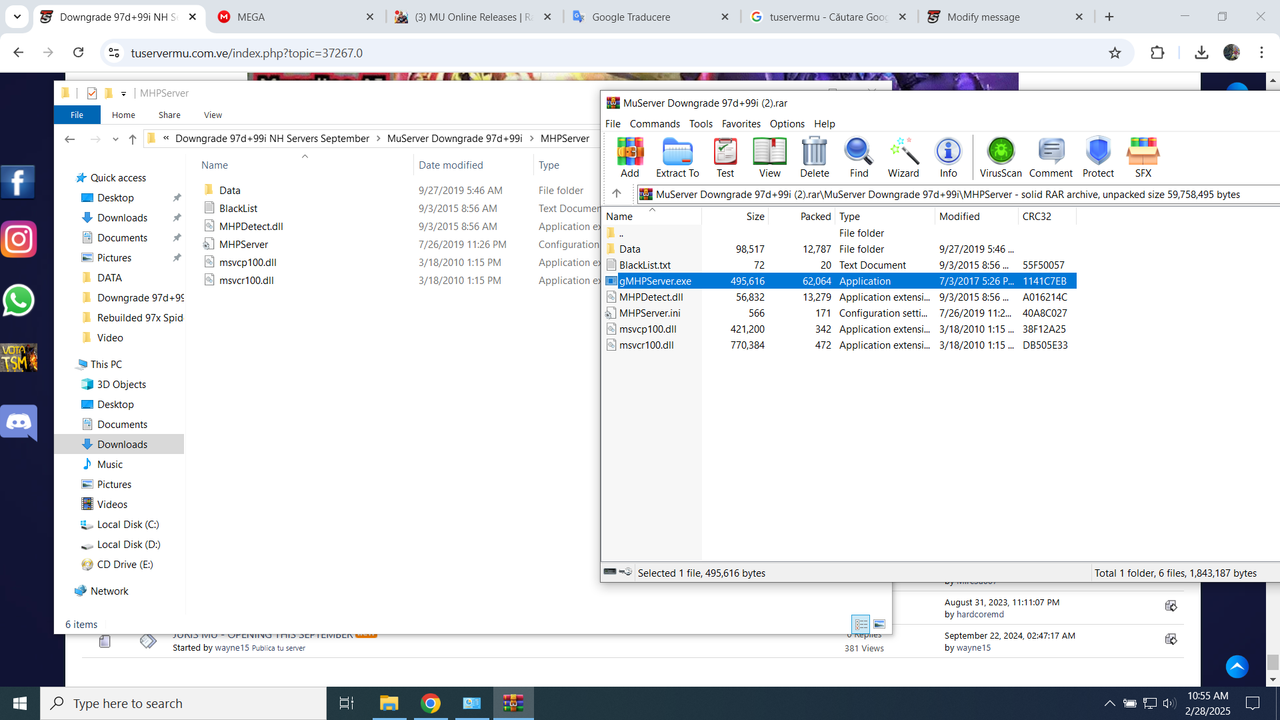
Task: Click the Delete icon in WinRAR
Action: 814,158
